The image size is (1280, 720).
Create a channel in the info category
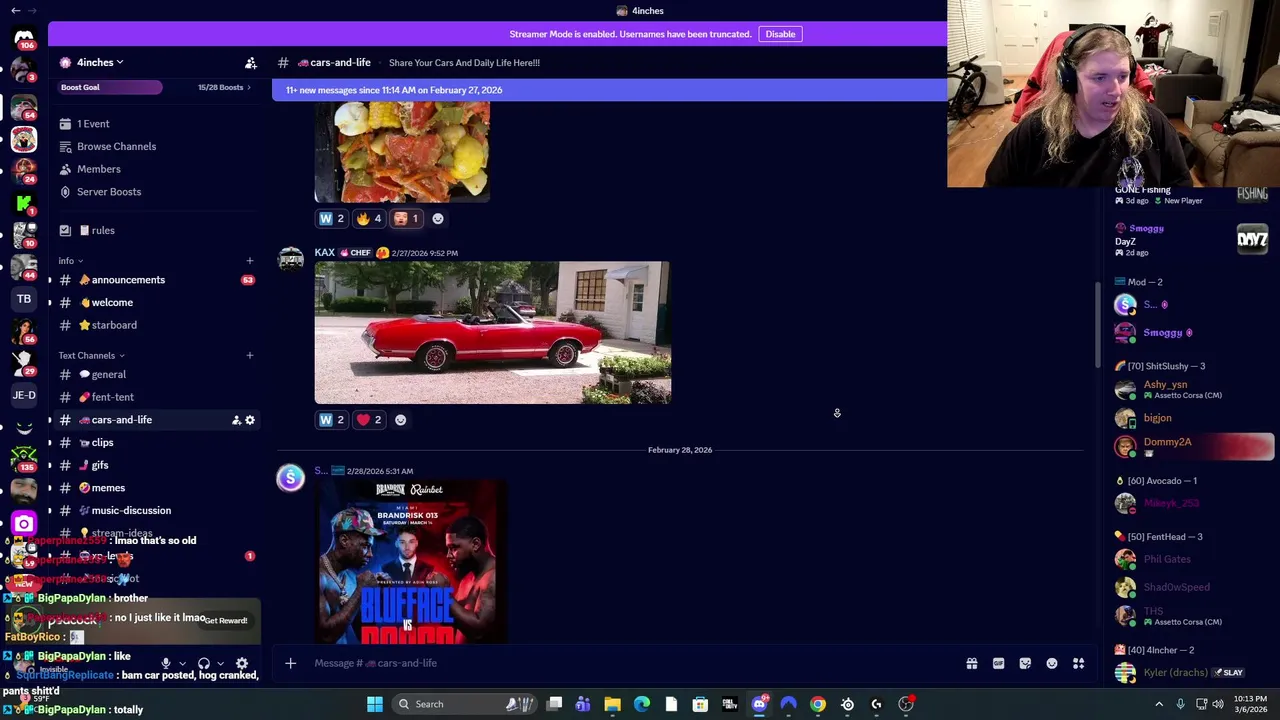[x=250, y=261]
